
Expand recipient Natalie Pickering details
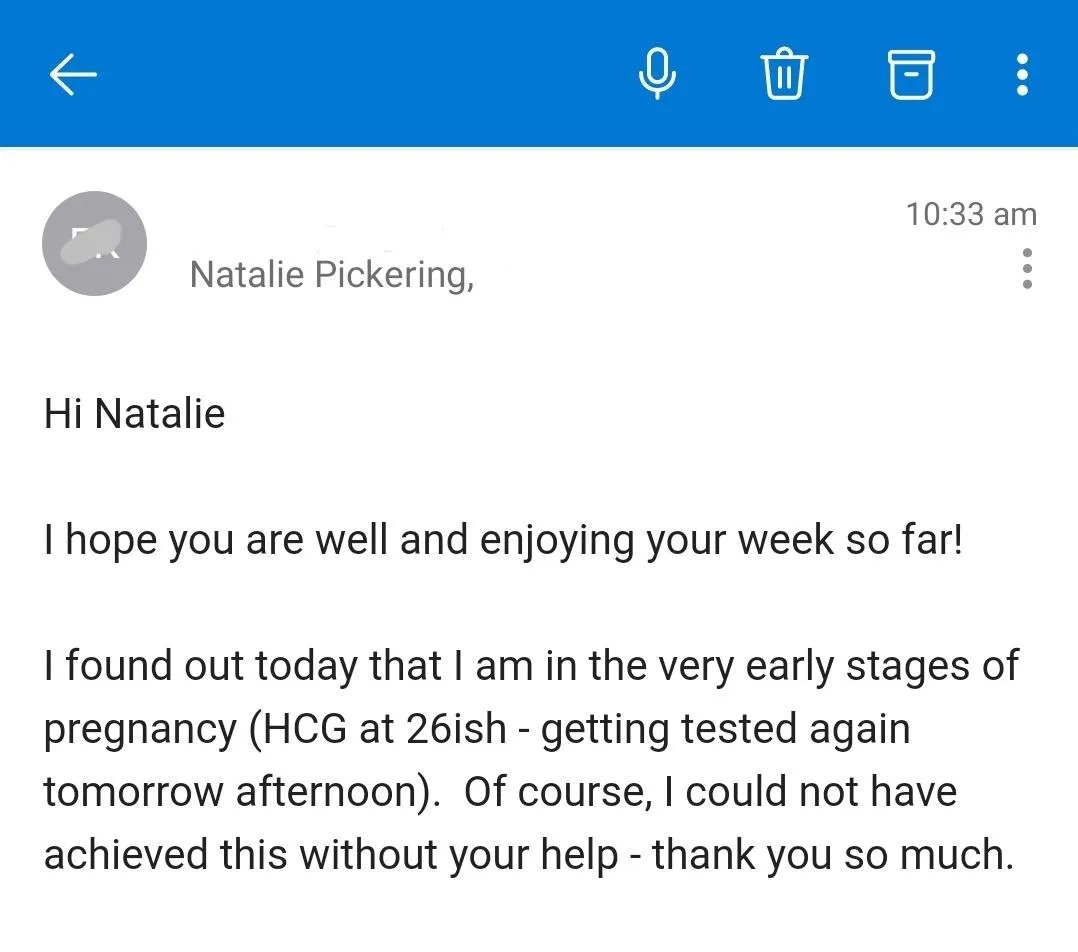(x=331, y=275)
